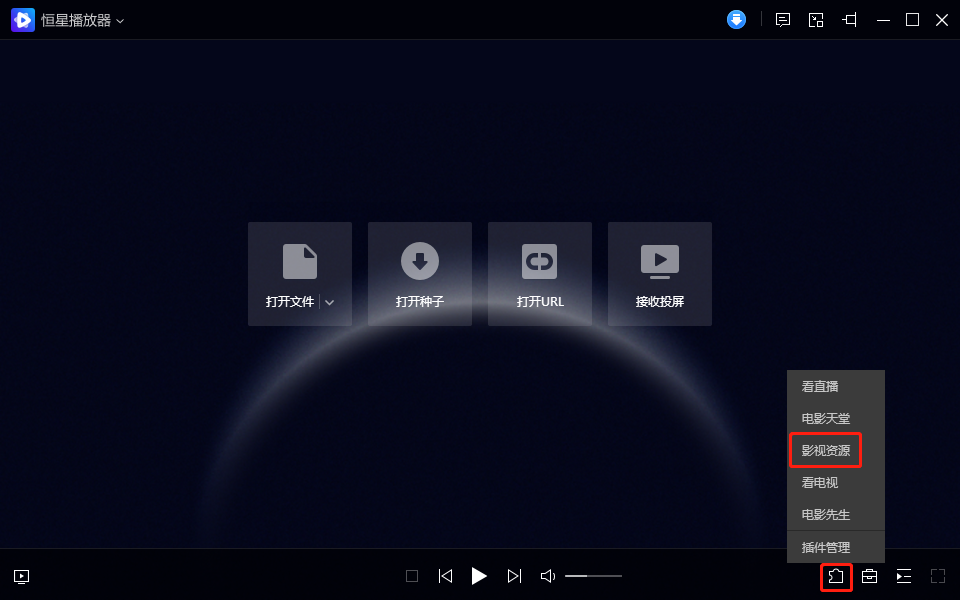Click the 打开URL tile
The height and width of the screenshot is (600, 960).
(x=539, y=274)
